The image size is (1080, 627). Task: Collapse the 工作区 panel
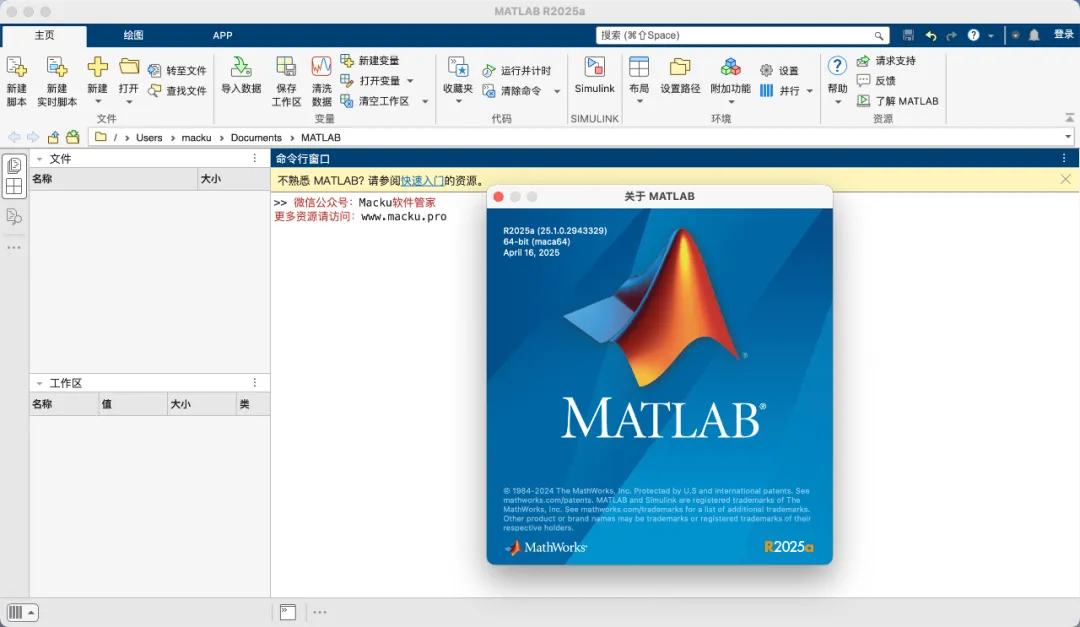click(39, 383)
